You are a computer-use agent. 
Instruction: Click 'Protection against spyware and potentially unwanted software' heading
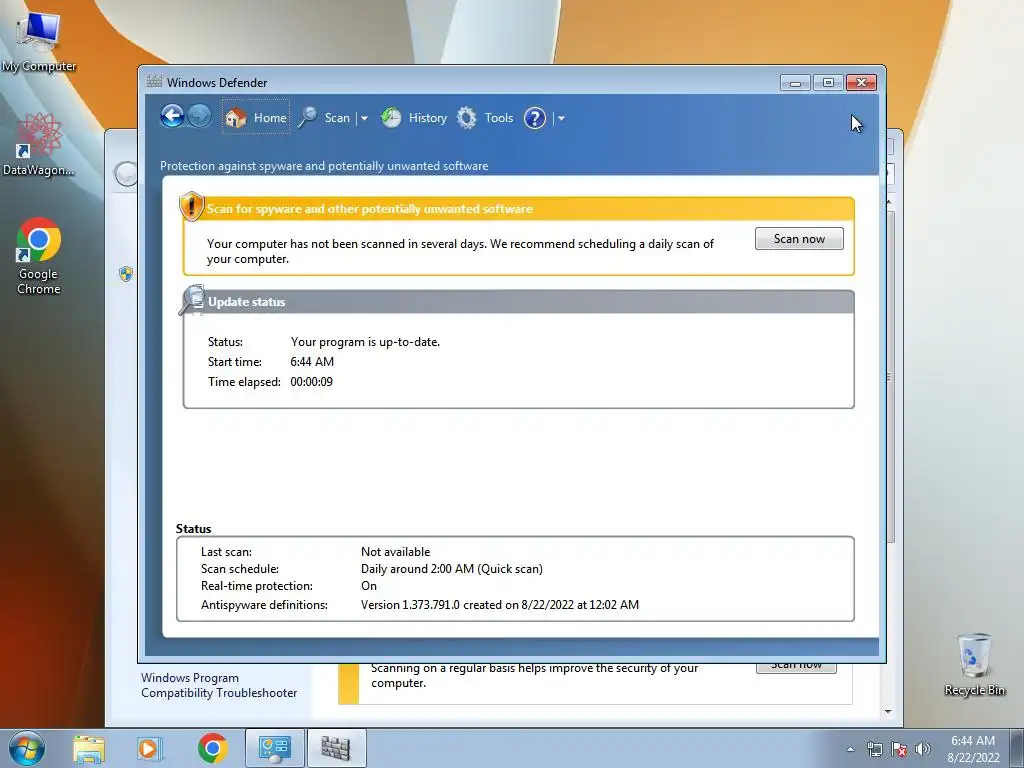pyautogui.click(x=324, y=166)
